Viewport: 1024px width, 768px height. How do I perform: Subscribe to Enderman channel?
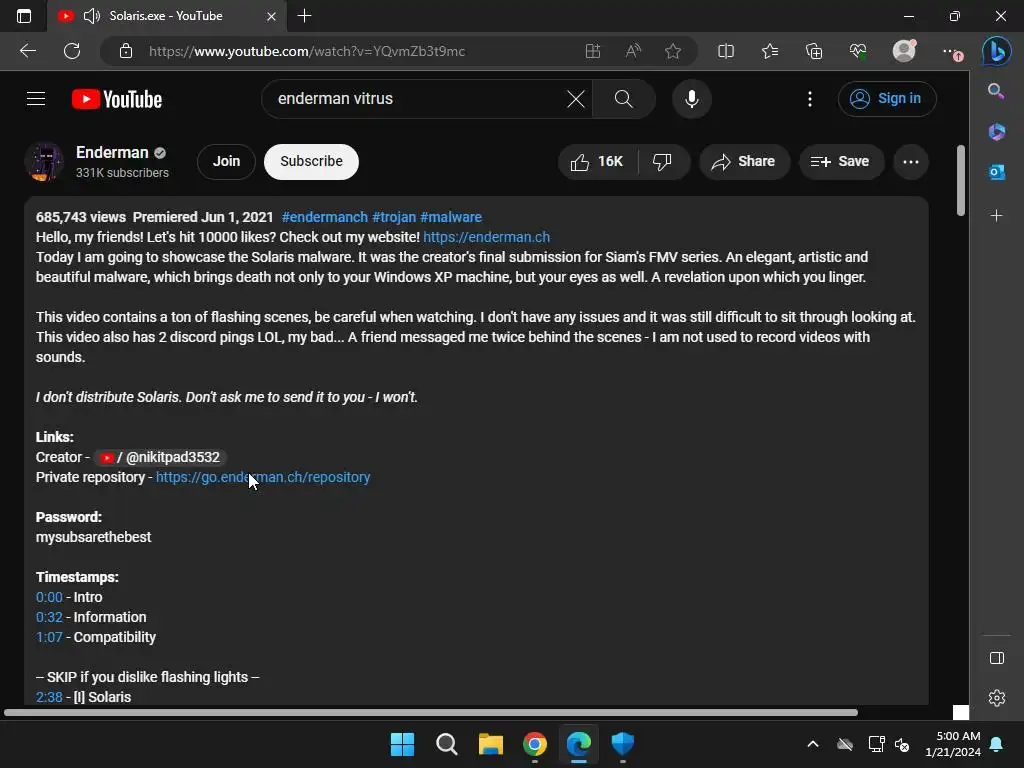coord(311,161)
